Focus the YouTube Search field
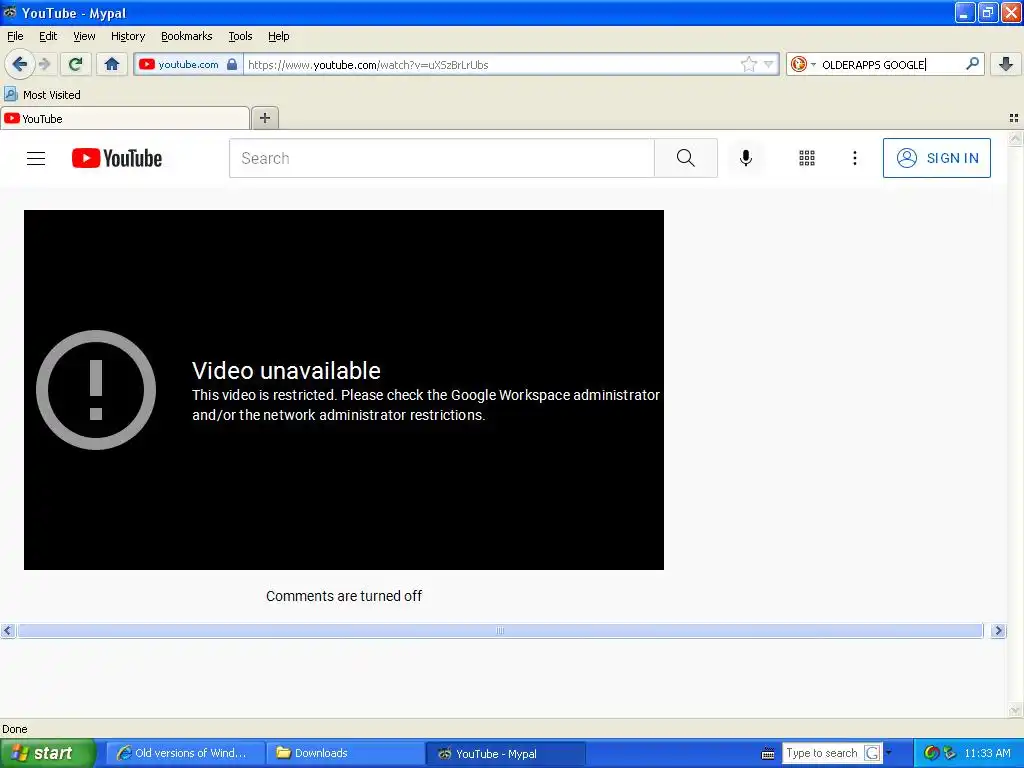 pyautogui.click(x=441, y=158)
